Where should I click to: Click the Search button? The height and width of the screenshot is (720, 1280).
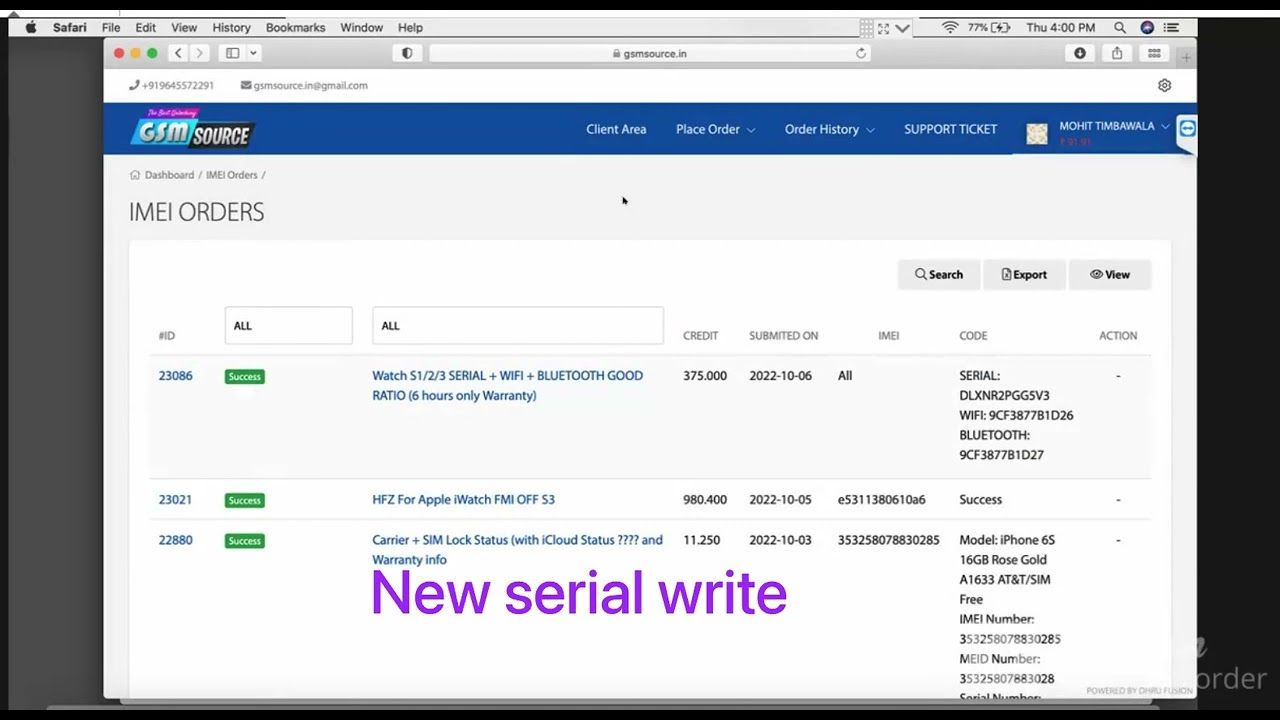938,275
